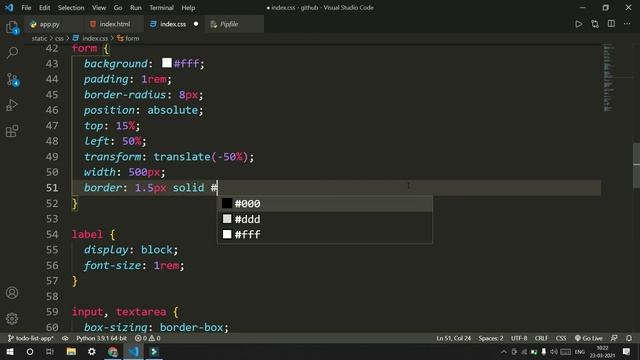Click the code minimap
This screenshot has width=640, height=360.
pos(609,77)
